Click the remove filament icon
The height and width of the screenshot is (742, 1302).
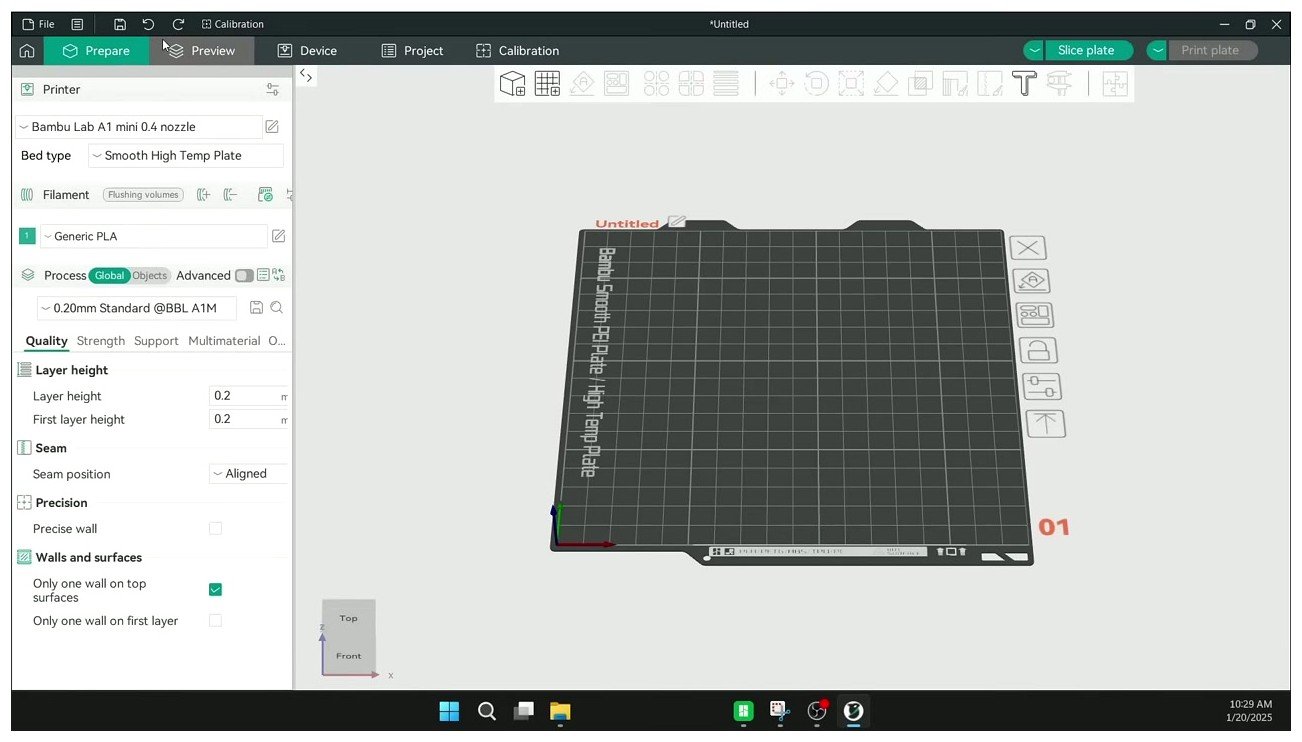(231, 195)
